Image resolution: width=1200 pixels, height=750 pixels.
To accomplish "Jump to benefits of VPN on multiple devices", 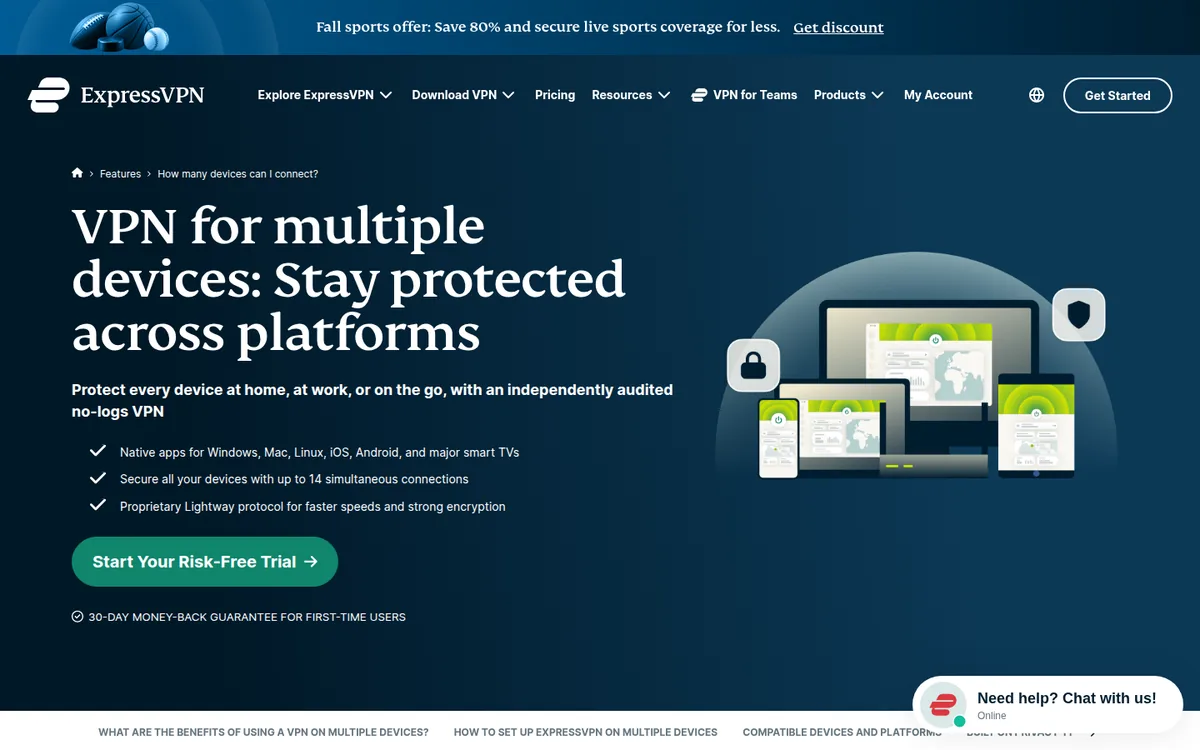I will click(263, 732).
